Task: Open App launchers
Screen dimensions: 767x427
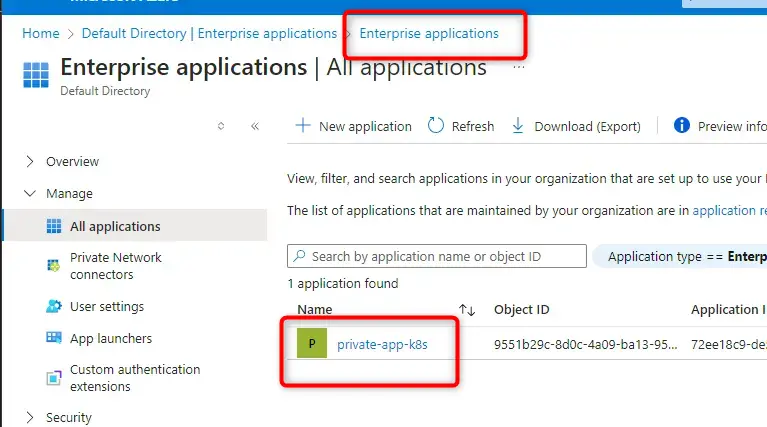Action: [x=111, y=338]
